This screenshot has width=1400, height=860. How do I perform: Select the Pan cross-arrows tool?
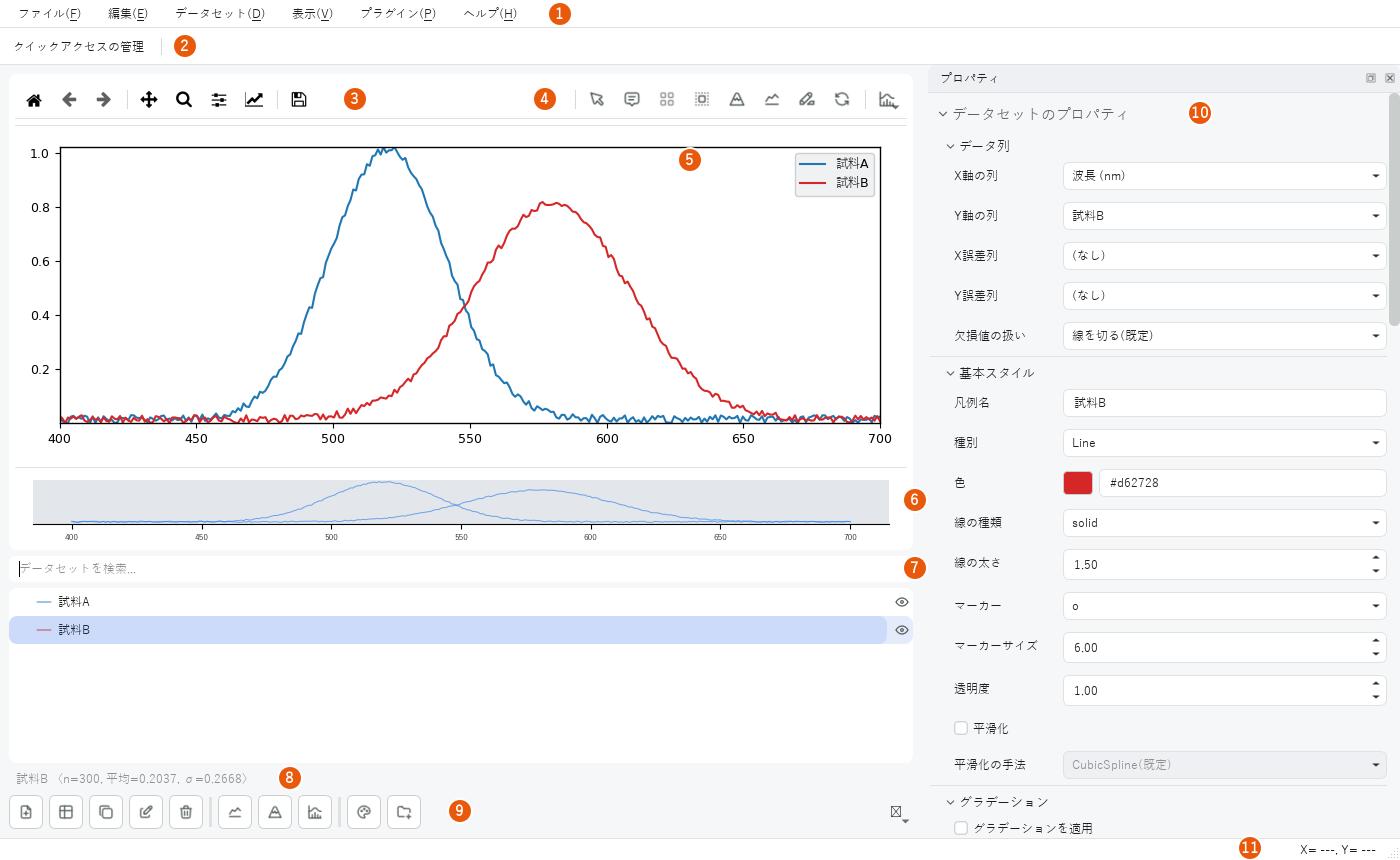[x=149, y=100]
